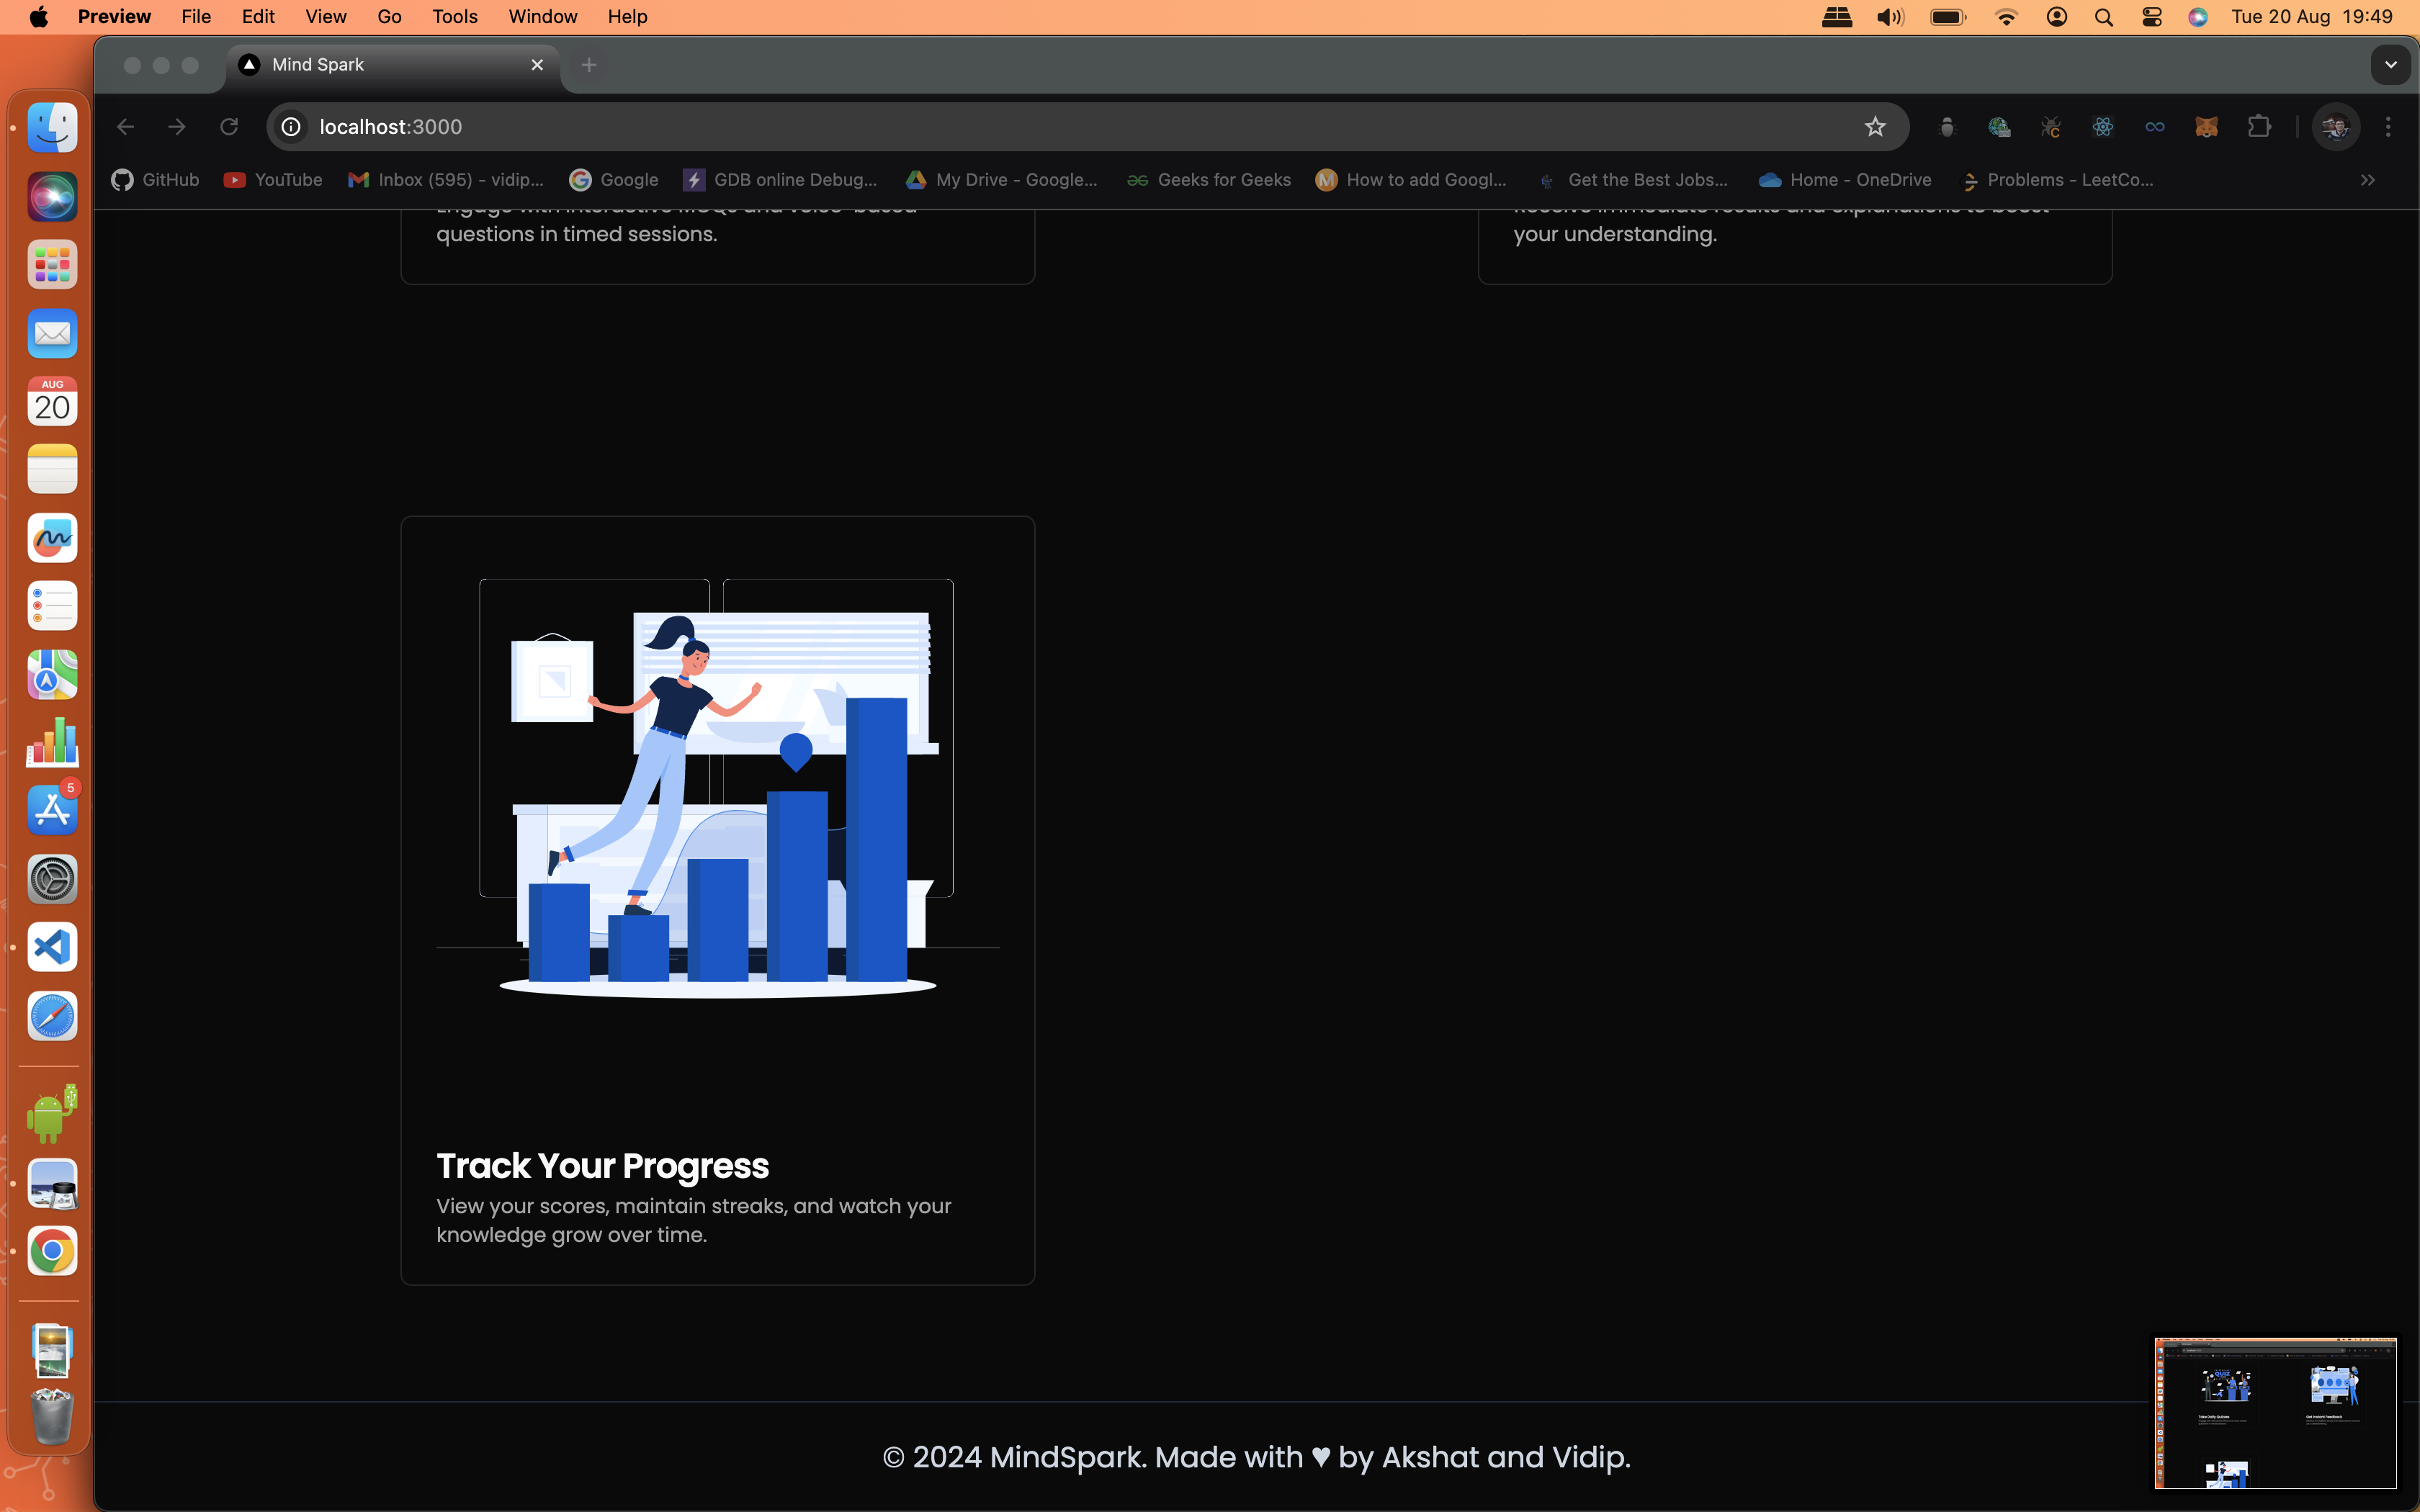Open the Tools menu in menu bar
The image size is (2420, 1512).
coord(455,17)
